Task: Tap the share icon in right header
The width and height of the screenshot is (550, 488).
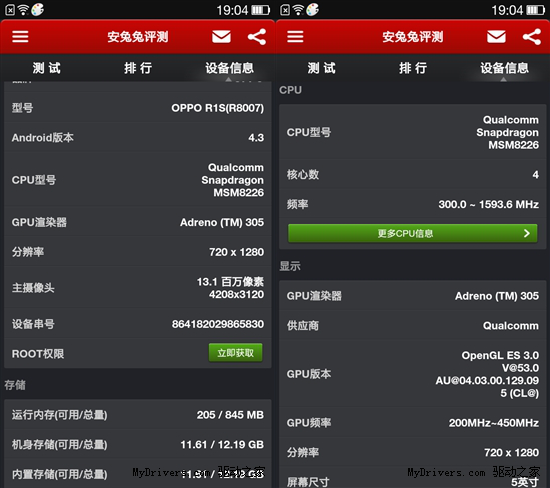Action: click(532, 37)
